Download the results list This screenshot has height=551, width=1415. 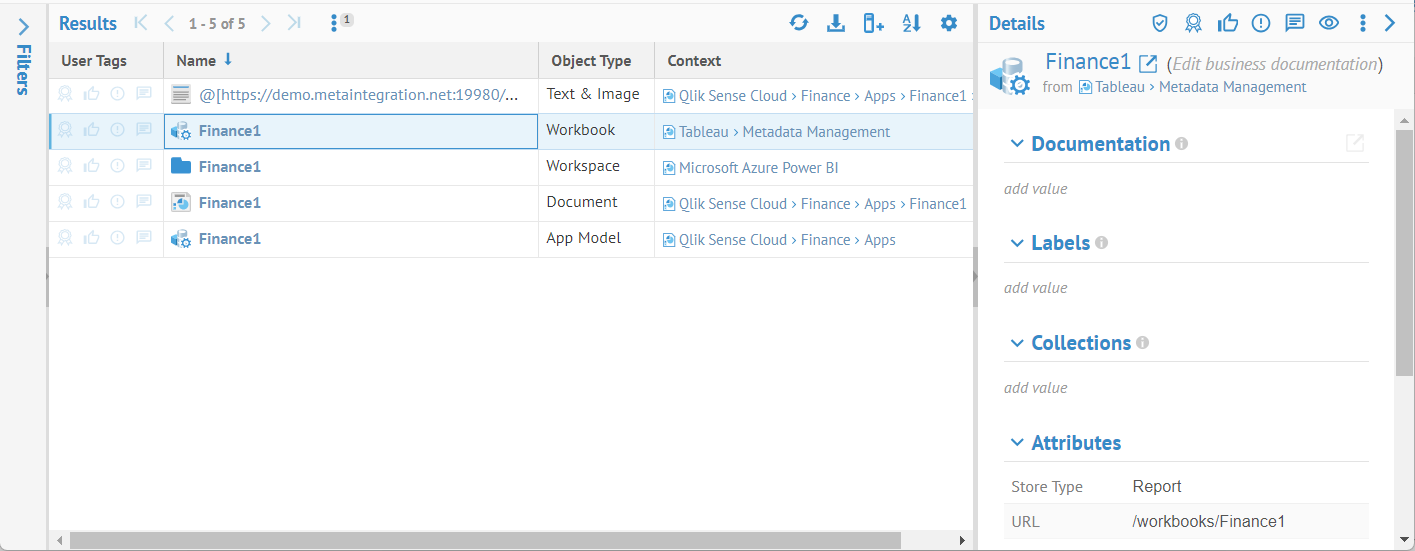(836, 23)
